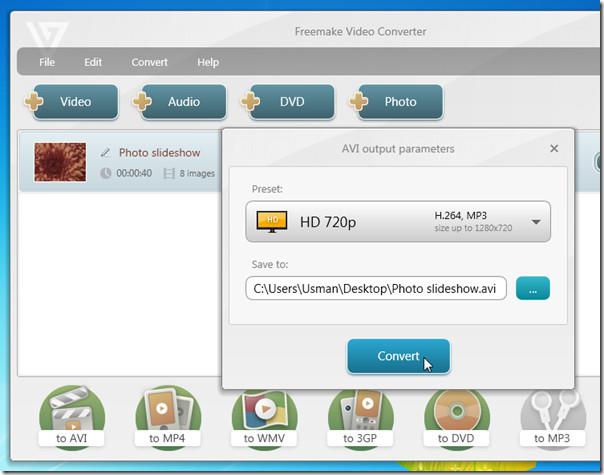Open the Help menu
Screen dimensions: 604x475
tap(208, 62)
